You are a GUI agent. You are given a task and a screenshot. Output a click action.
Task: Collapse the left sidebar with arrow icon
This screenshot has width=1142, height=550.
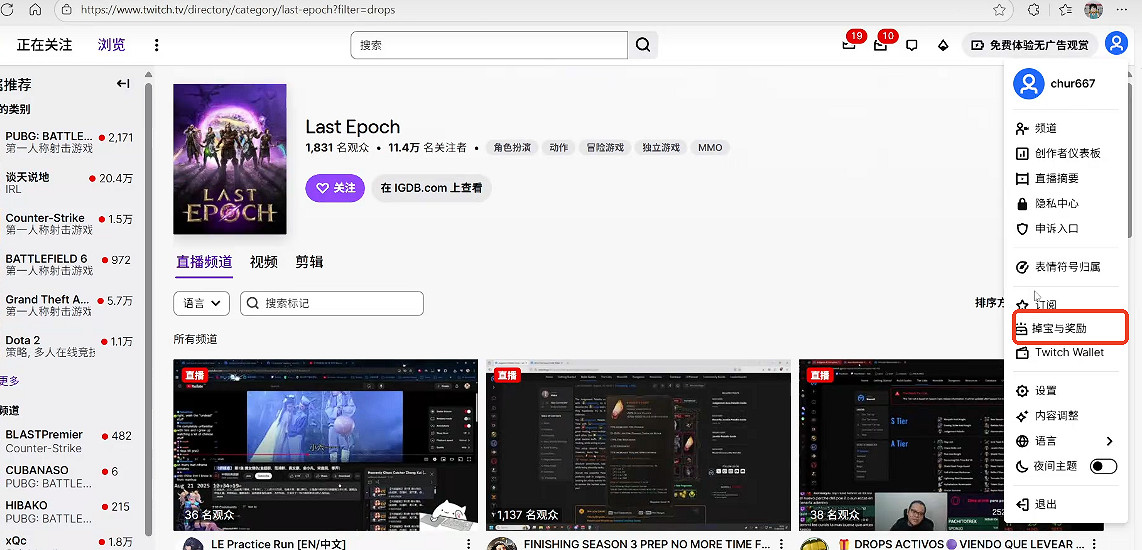(123, 84)
